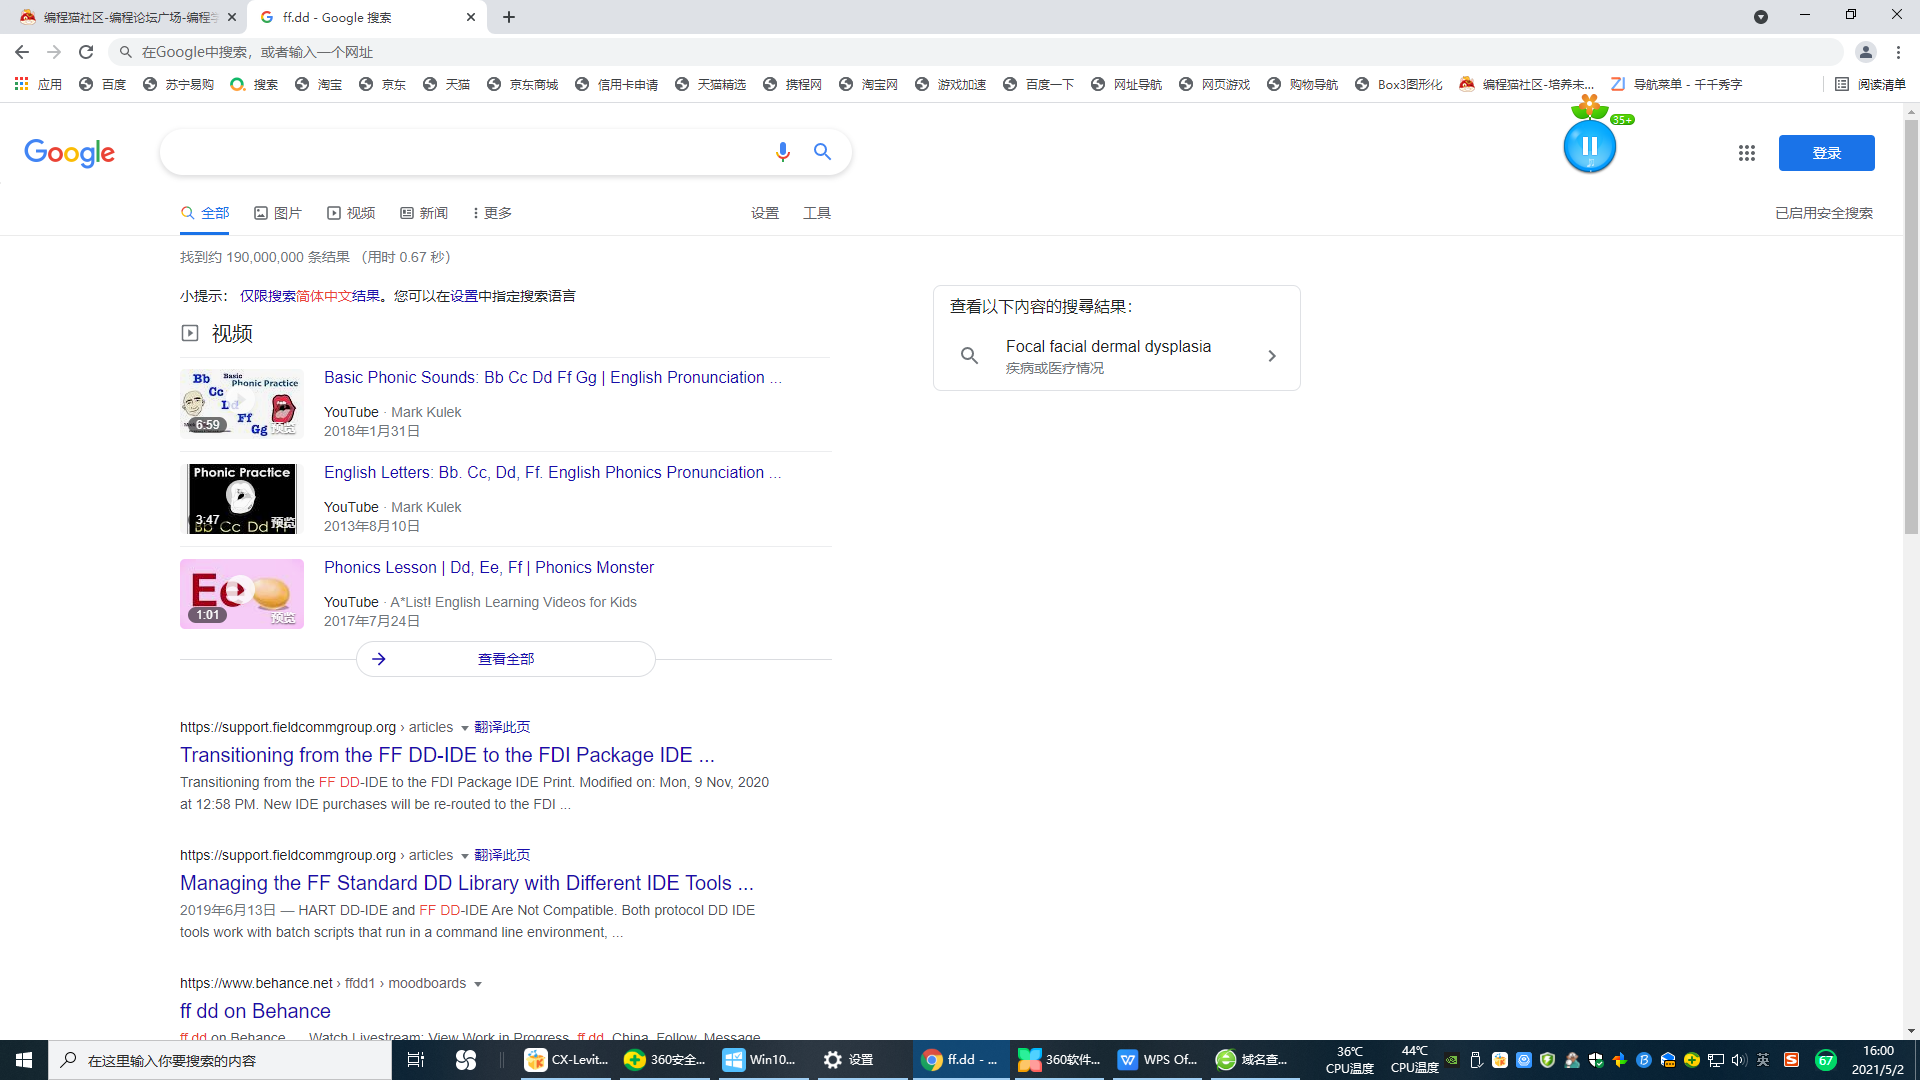Viewport: 1920px width, 1080px height.
Task: Open the CX-Levit taskbar app
Action: point(566,1060)
